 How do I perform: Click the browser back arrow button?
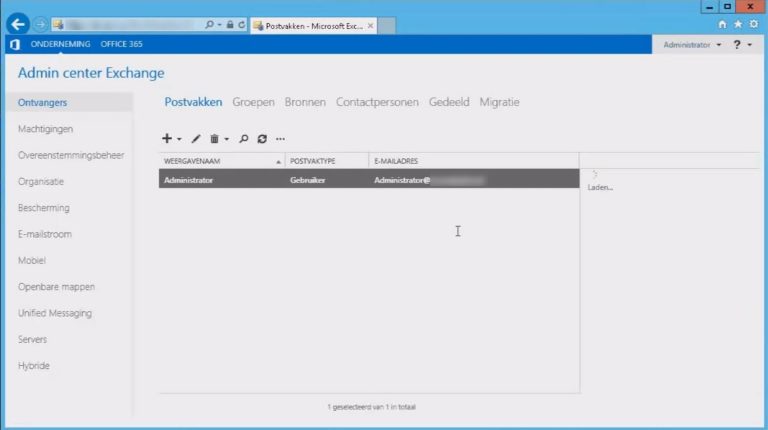click(x=18, y=24)
